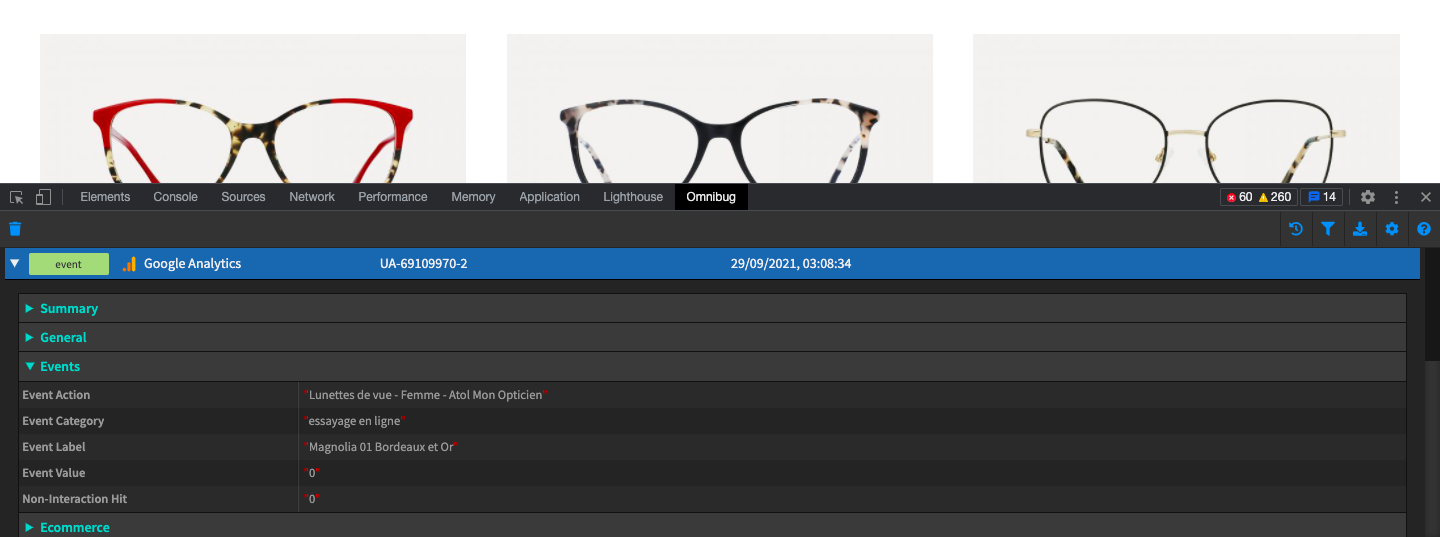Click the Omnibug help question icon
1440x537 pixels.
point(1423,229)
